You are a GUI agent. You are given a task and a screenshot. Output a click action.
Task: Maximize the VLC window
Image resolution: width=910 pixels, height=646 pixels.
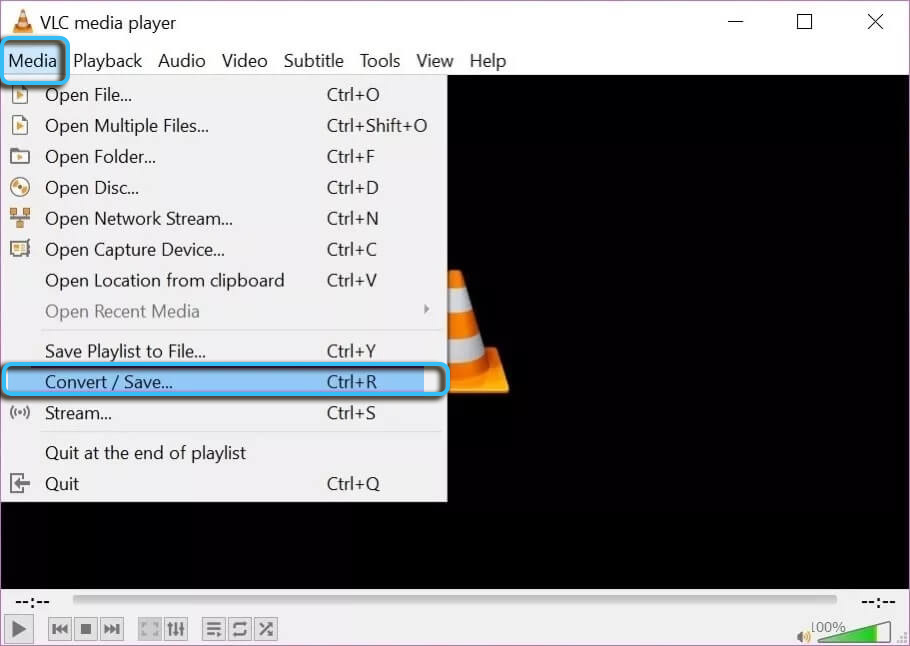click(x=804, y=21)
